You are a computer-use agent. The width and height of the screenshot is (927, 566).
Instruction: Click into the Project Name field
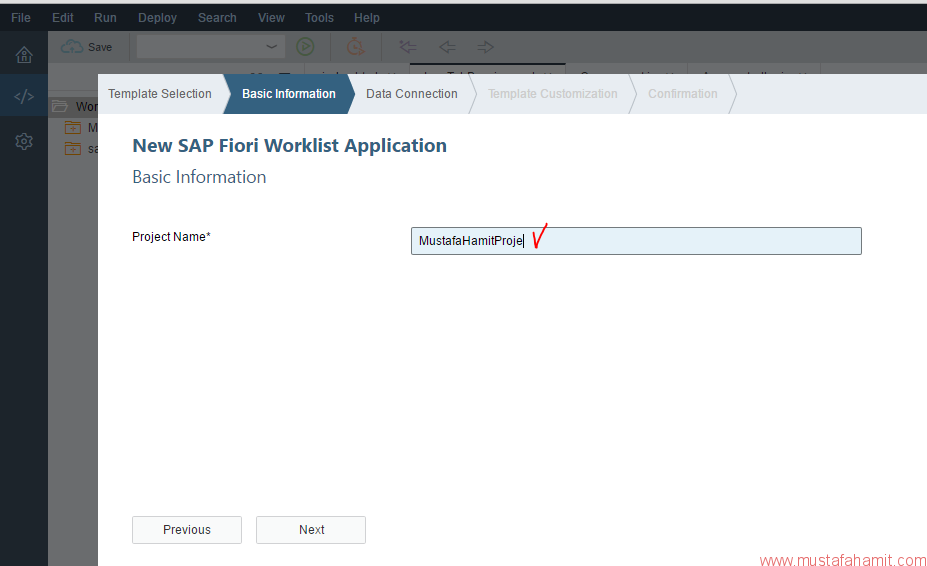tap(636, 241)
